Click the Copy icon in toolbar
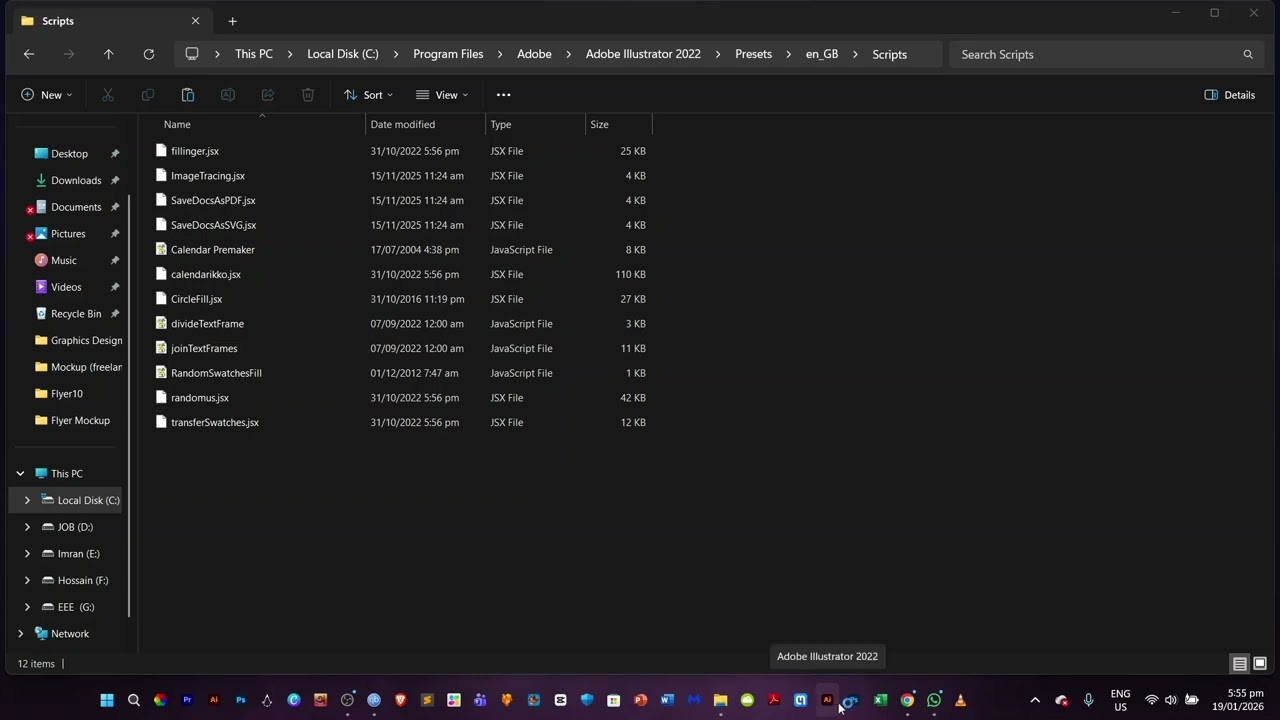The width and height of the screenshot is (1280, 720). [x=148, y=95]
